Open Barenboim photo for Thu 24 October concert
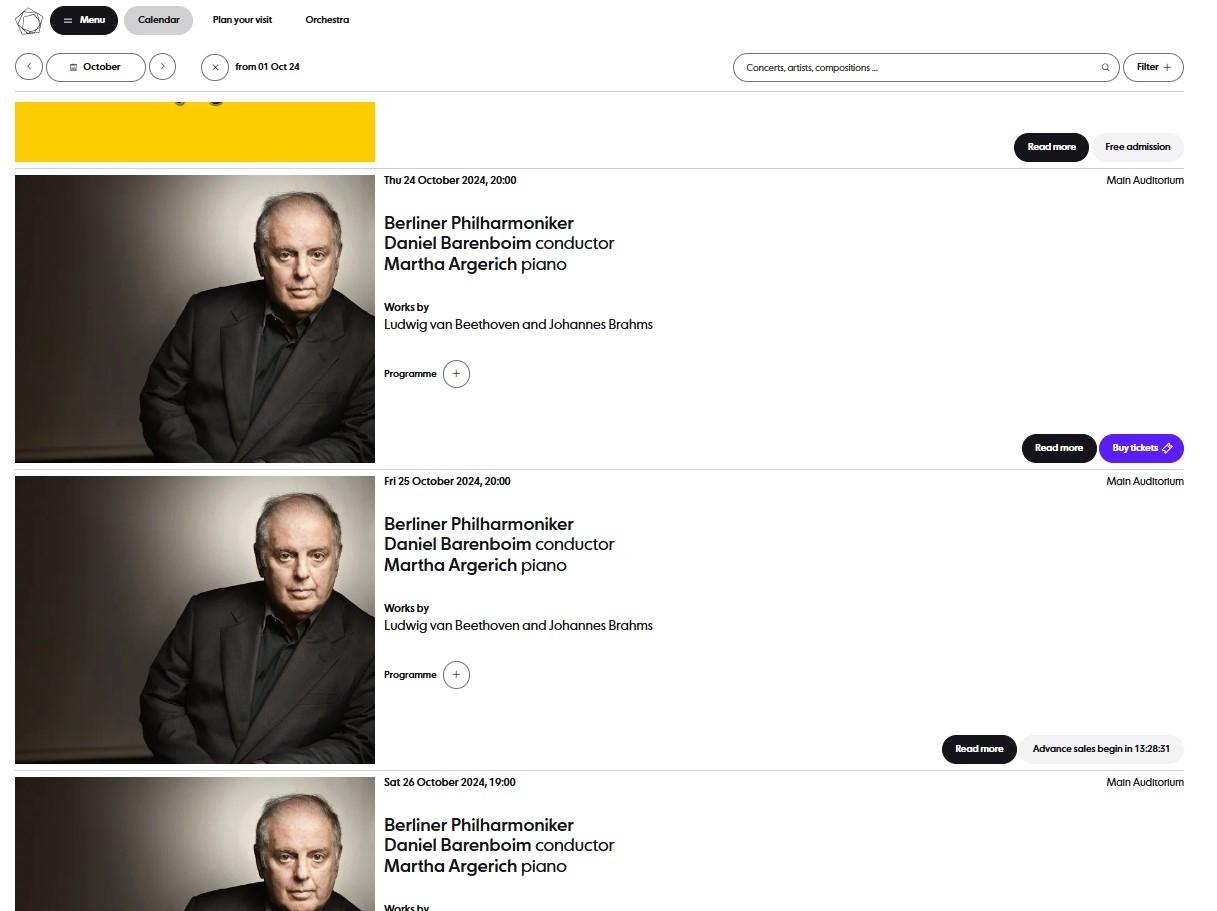1217x911 pixels. pos(195,319)
